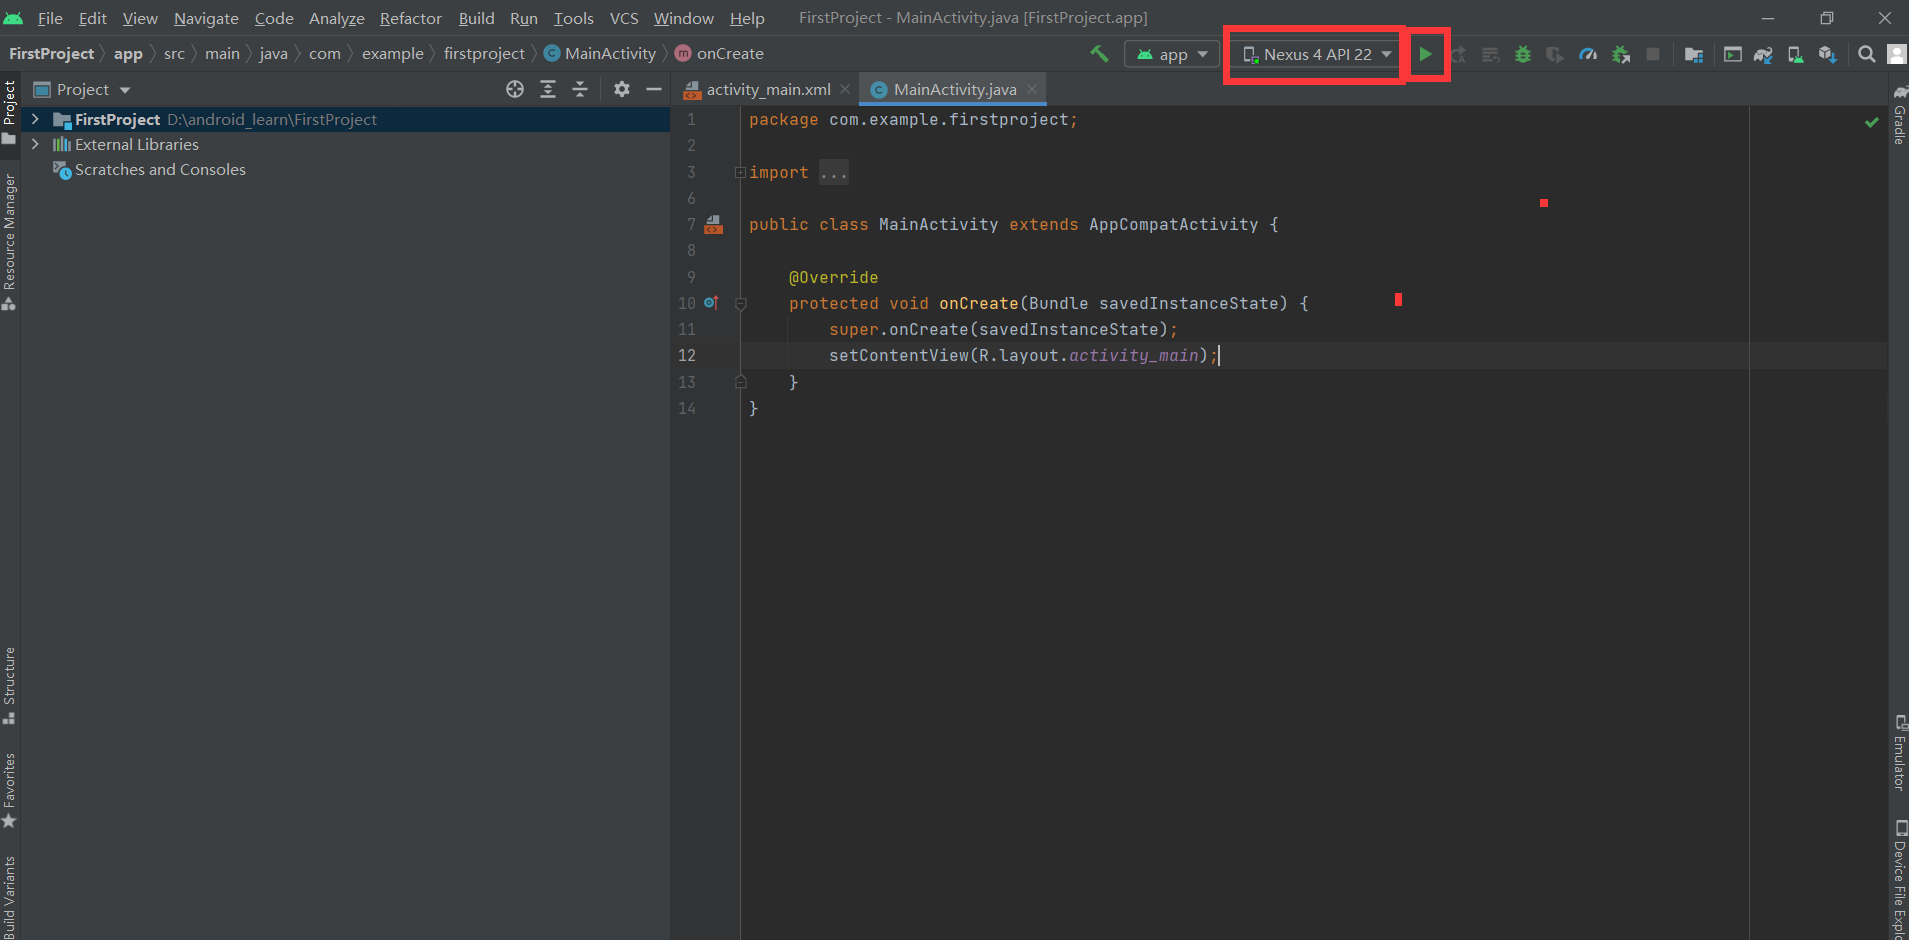Click Attach Debugger to Android Process icon

pos(1621,54)
